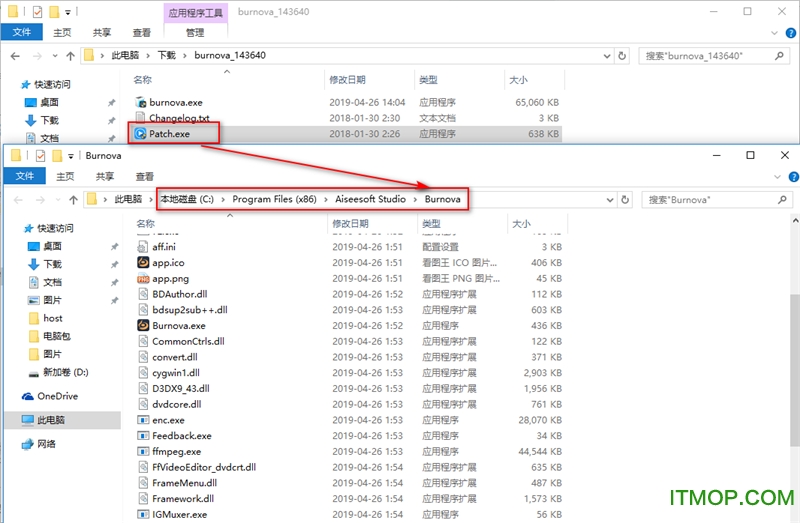Click the Changelog.txt document icon
Viewport: 800px width, 523px height.
(x=140, y=118)
